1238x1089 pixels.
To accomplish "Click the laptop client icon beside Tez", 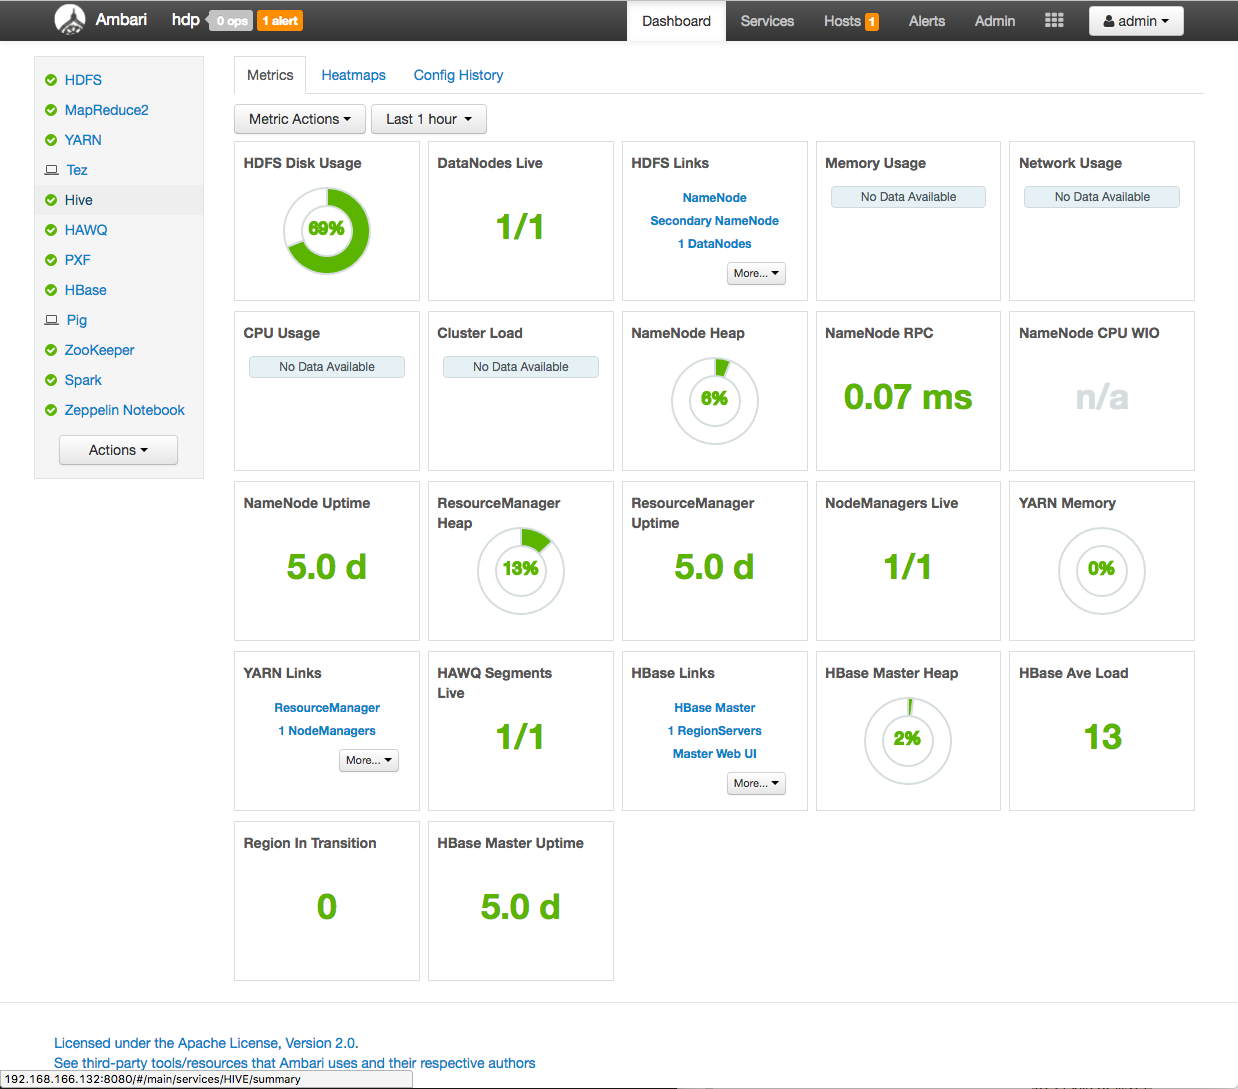I will (52, 170).
